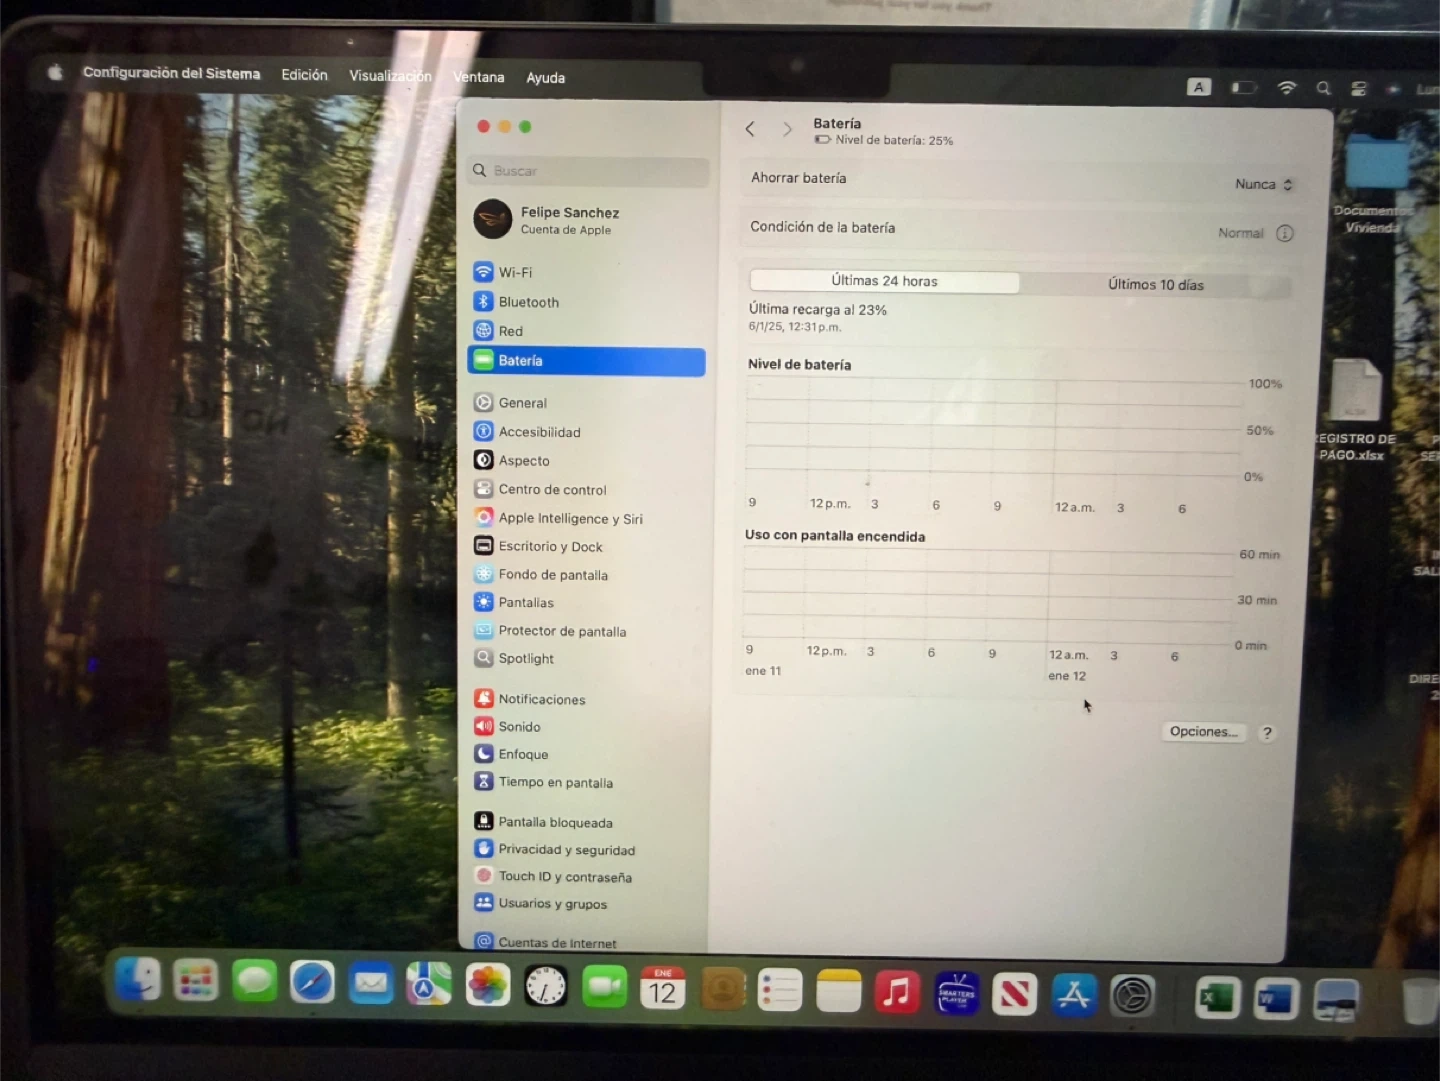
Task: Open Apple Intelligence y Siri settings
Action: click(x=570, y=518)
